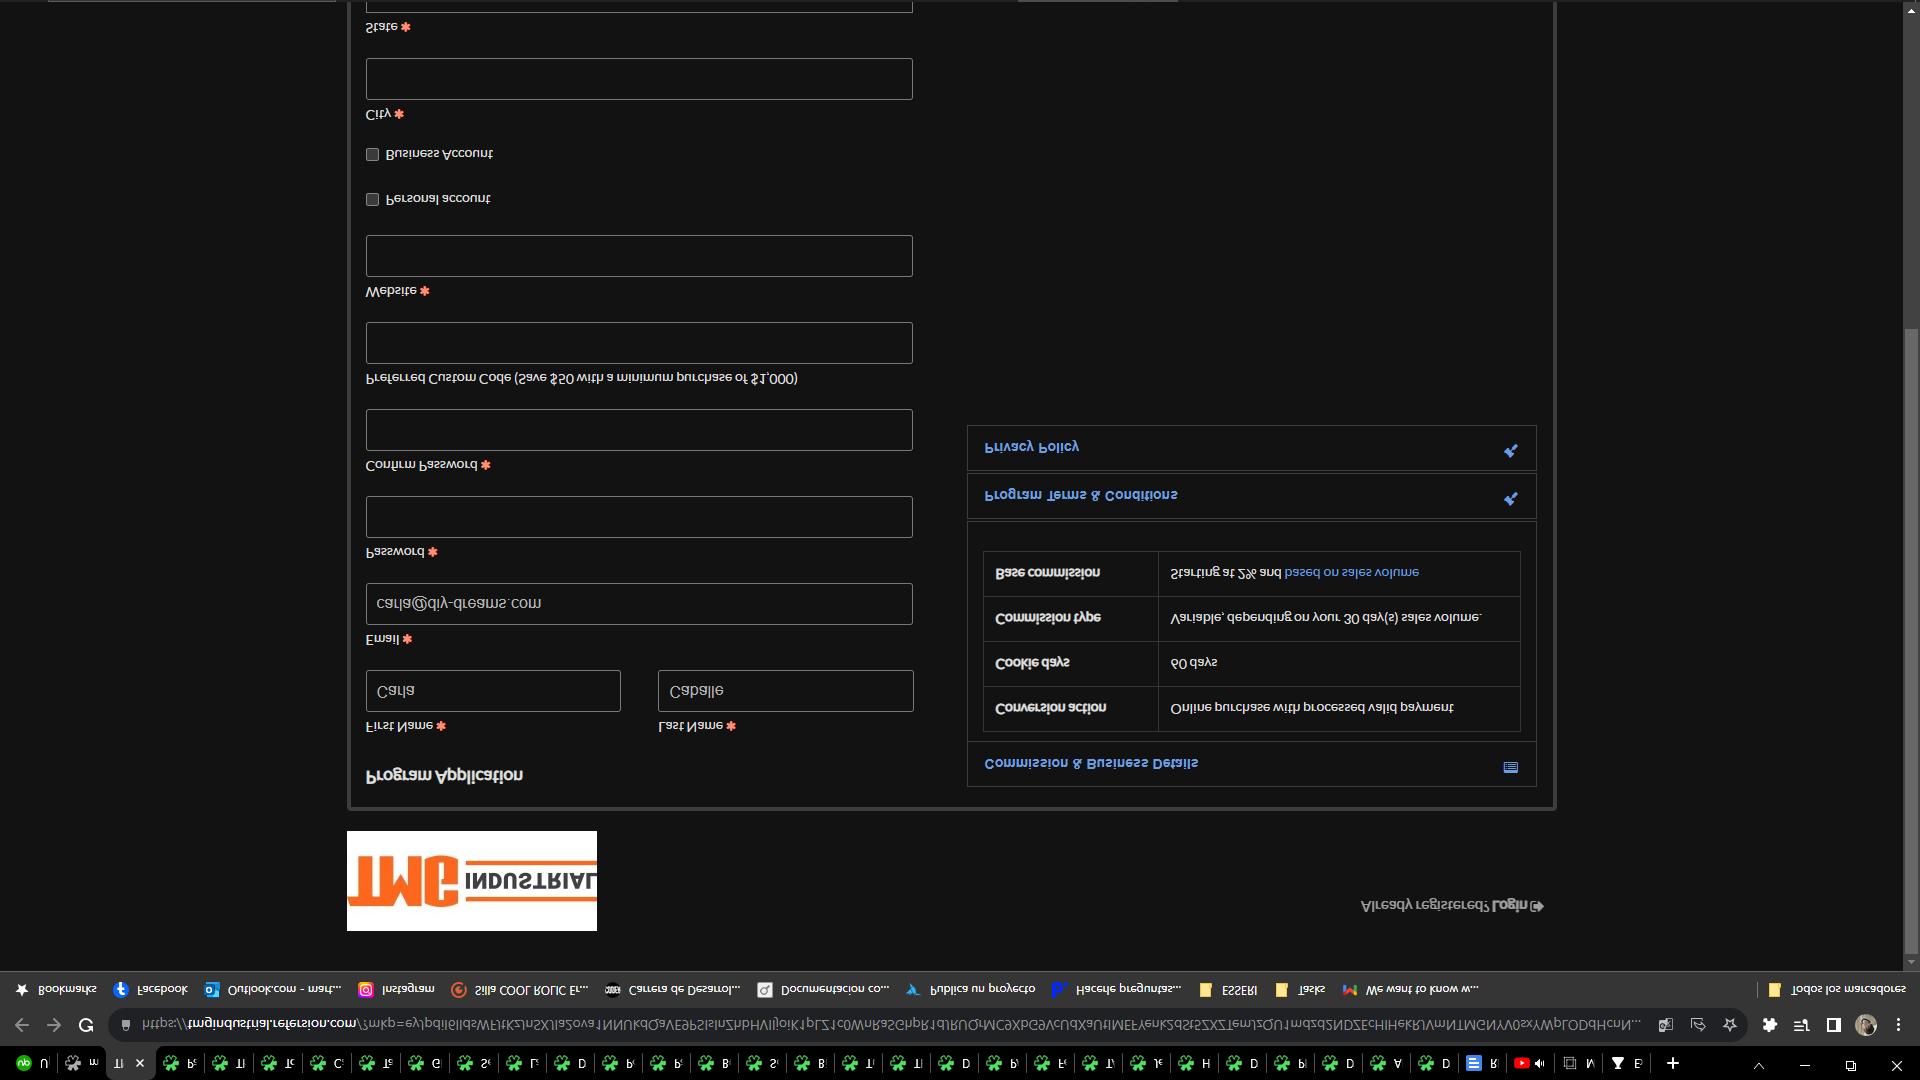Switch to the second tab labeled m

82,1063
